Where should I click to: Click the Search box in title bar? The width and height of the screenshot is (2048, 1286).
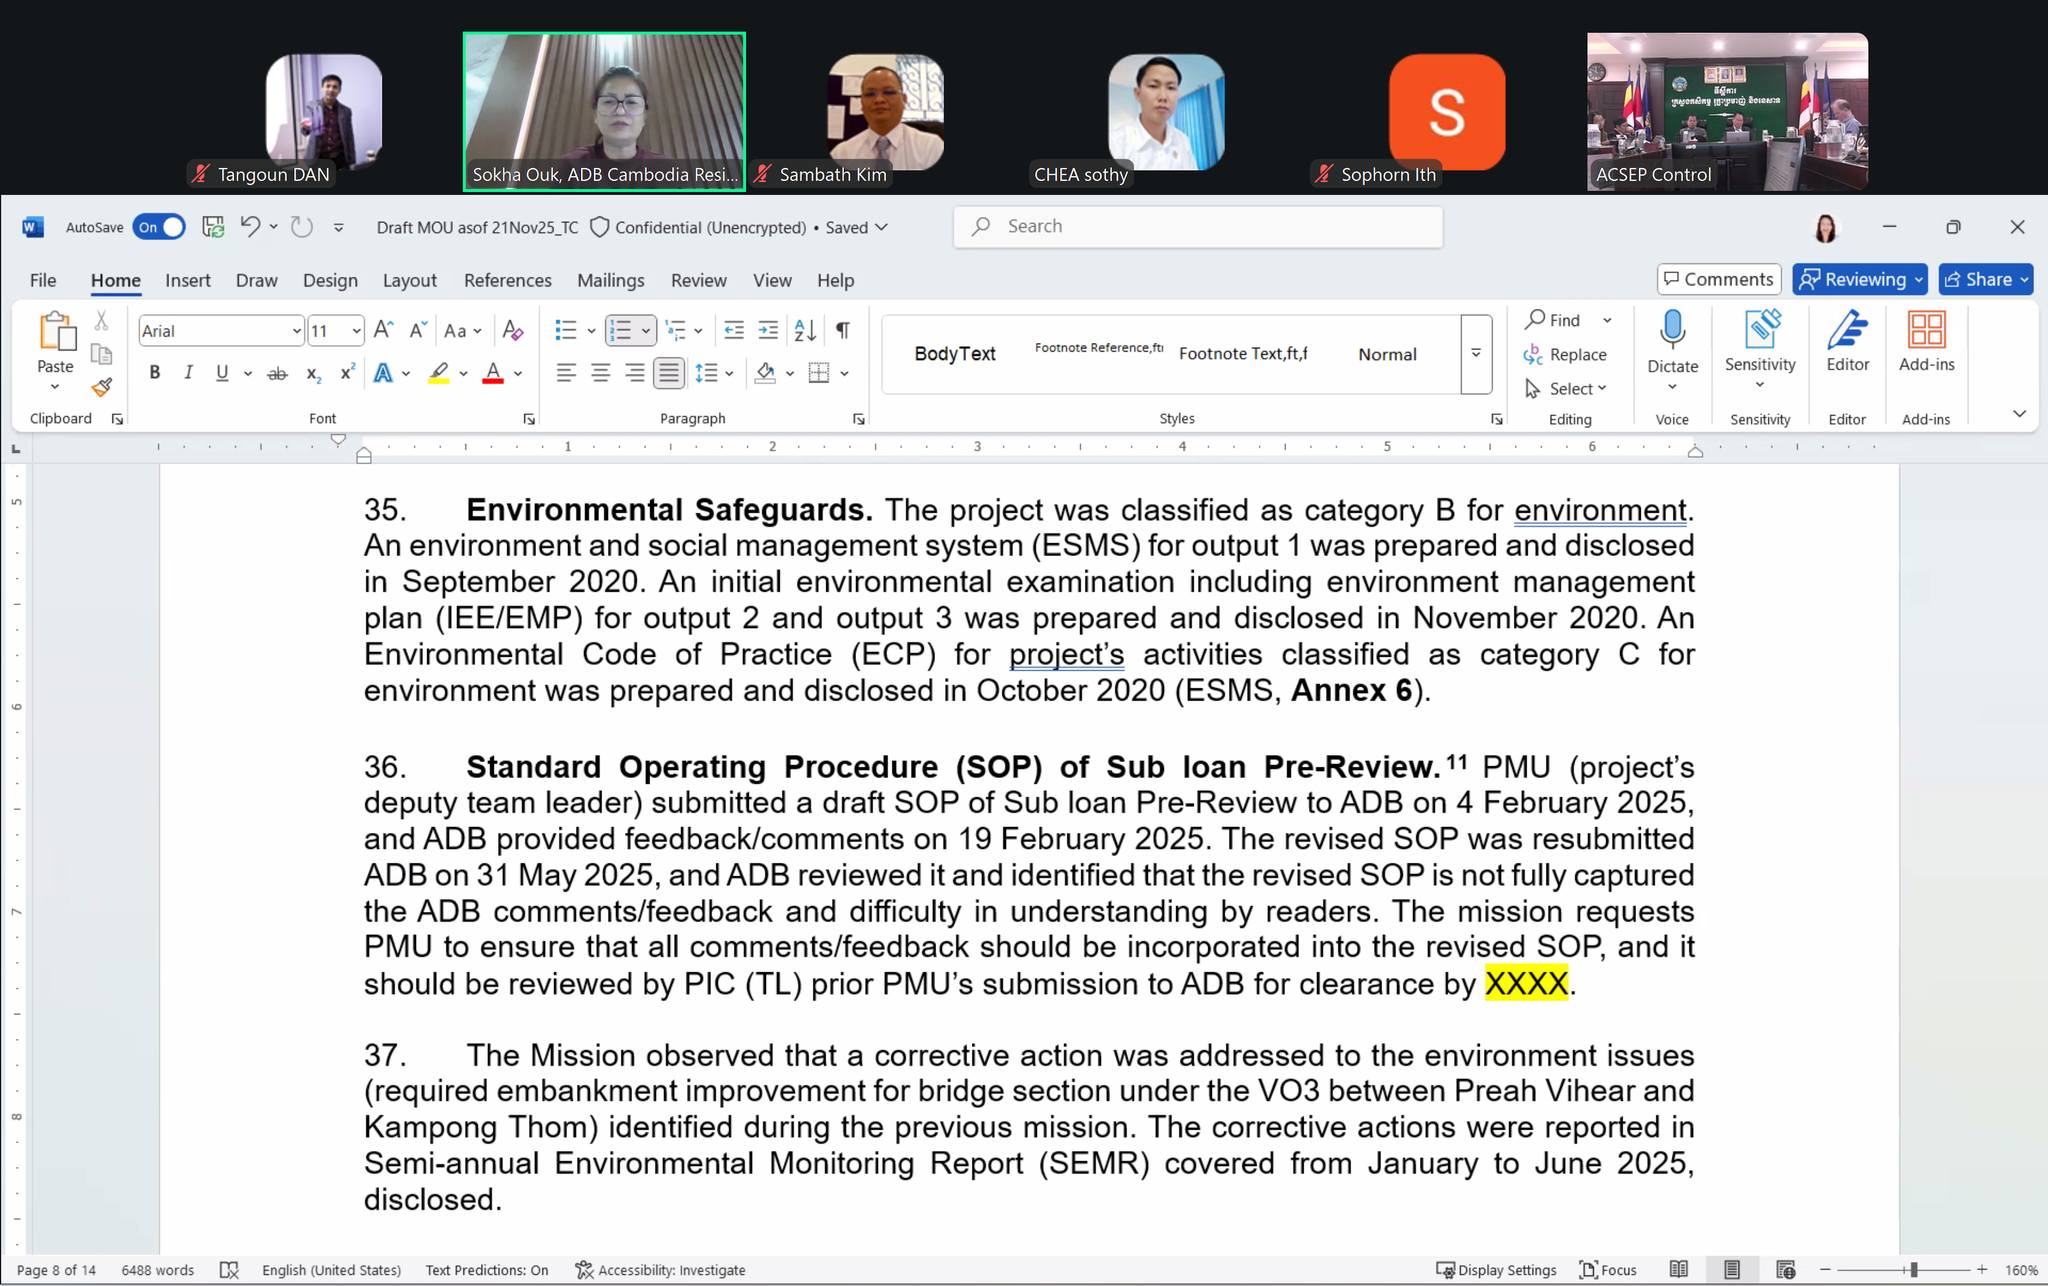click(1198, 227)
